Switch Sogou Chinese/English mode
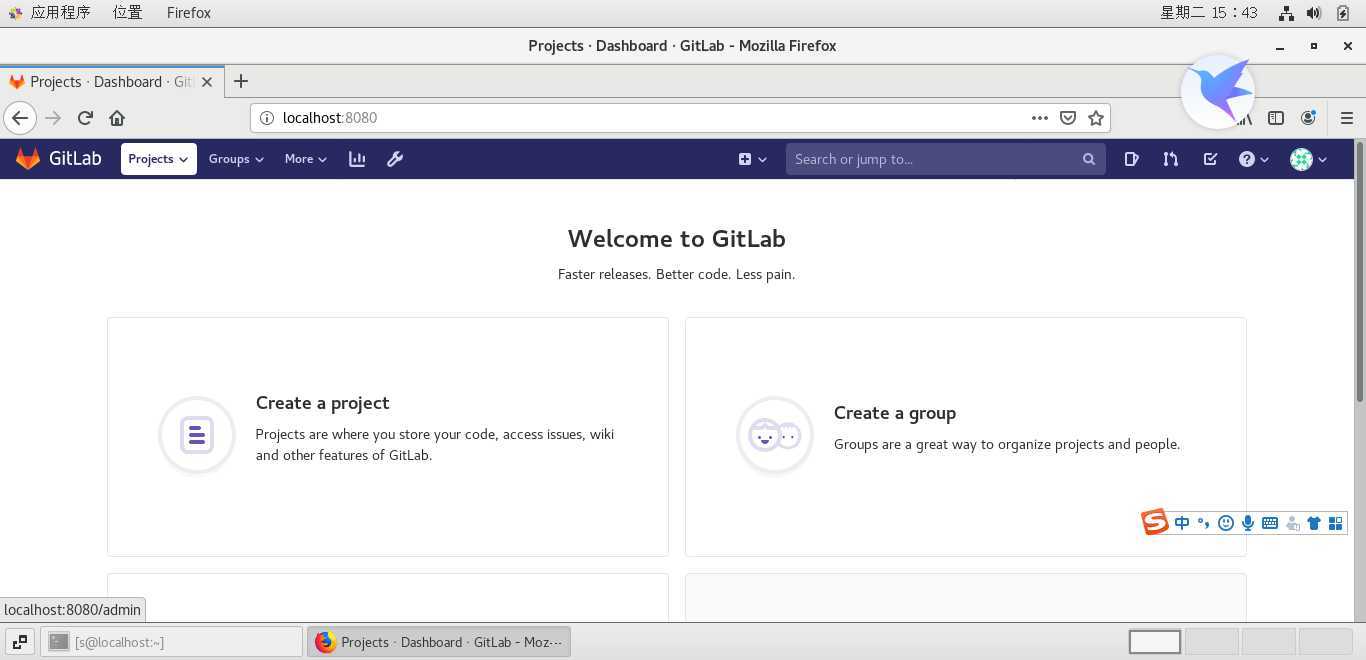The image size is (1366, 660). tap(1182, 523)
